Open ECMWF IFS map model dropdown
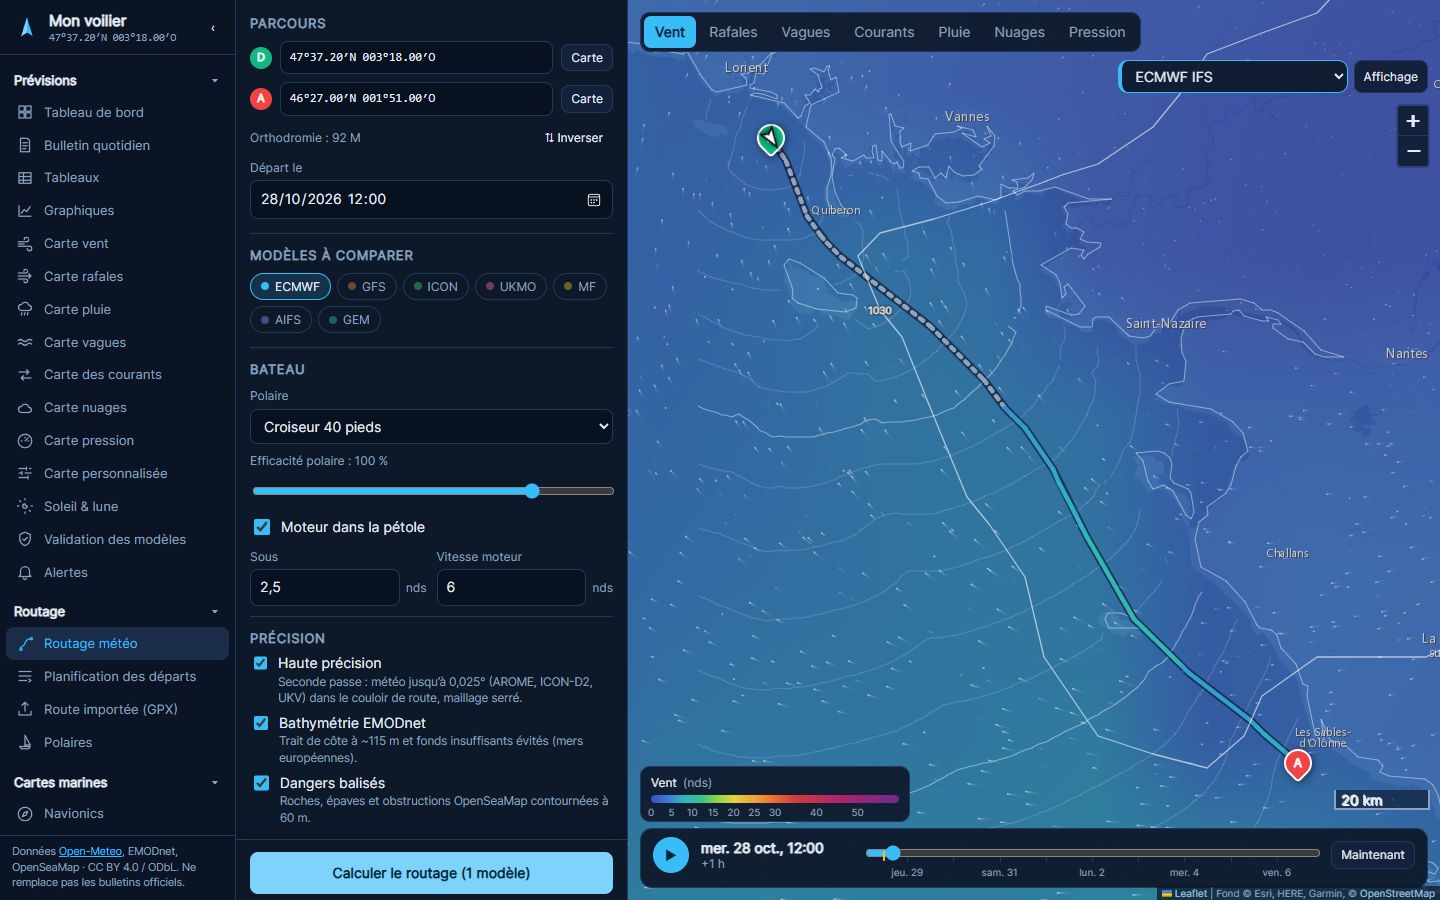The width and height of the screenshot is (1440, 900). 1234,77
